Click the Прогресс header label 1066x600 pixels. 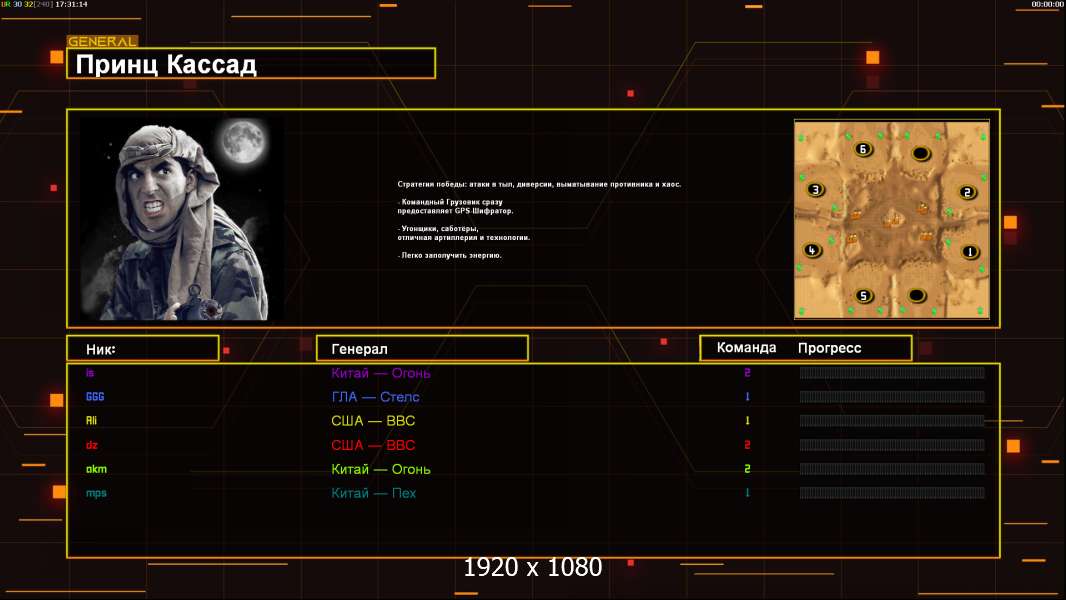pos(829,348)
